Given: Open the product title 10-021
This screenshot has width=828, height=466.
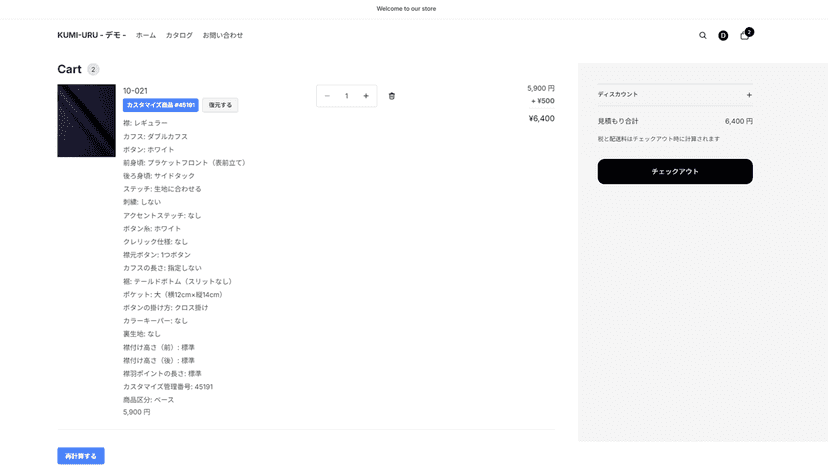Looking at the screenshot, I should pyautogui.click(x=135, y=91).
